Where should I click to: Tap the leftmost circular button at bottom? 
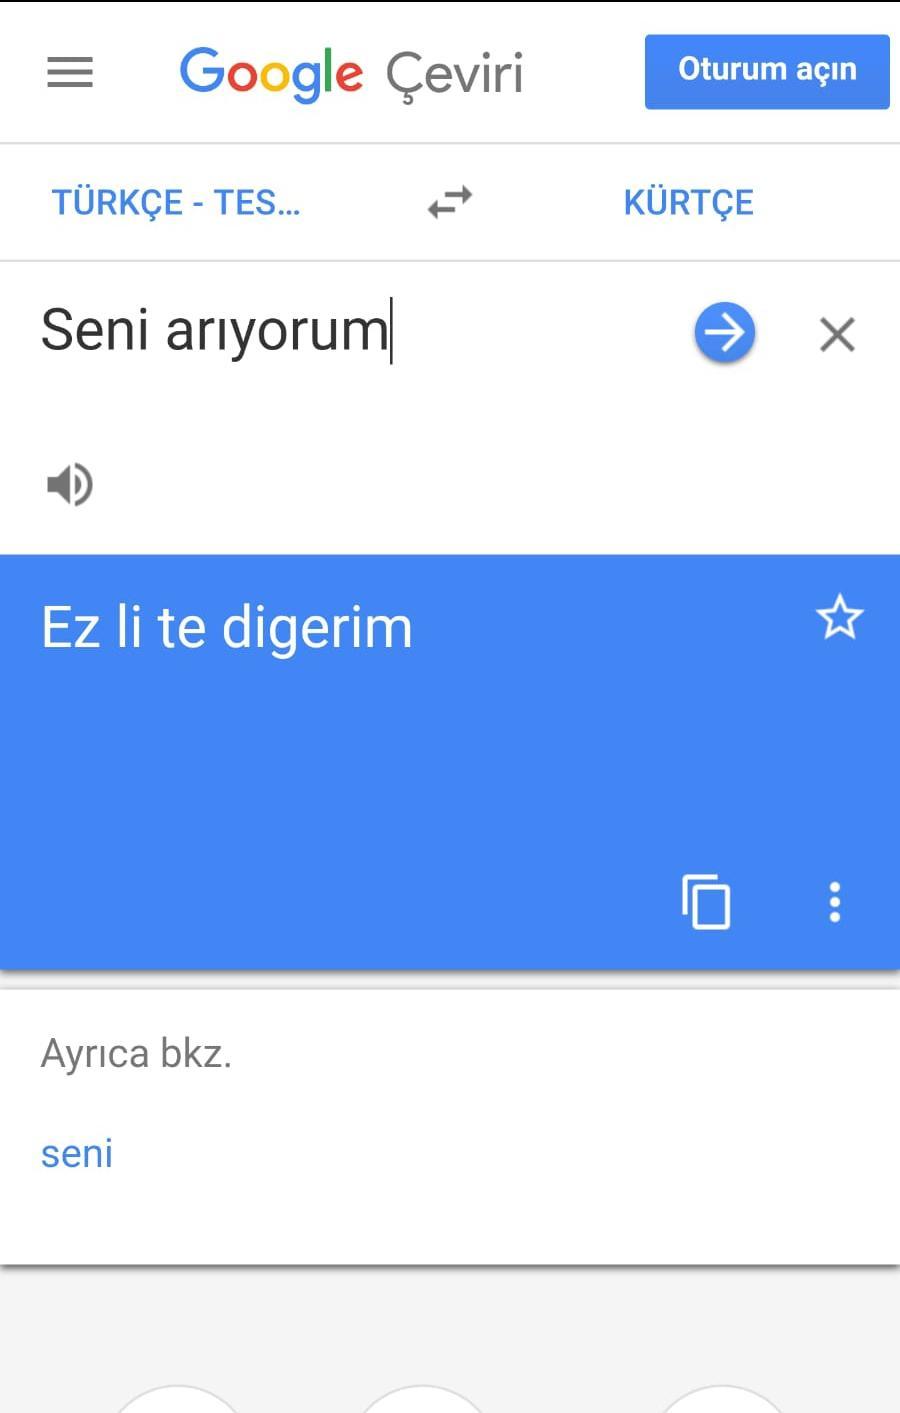[178, 1400]
